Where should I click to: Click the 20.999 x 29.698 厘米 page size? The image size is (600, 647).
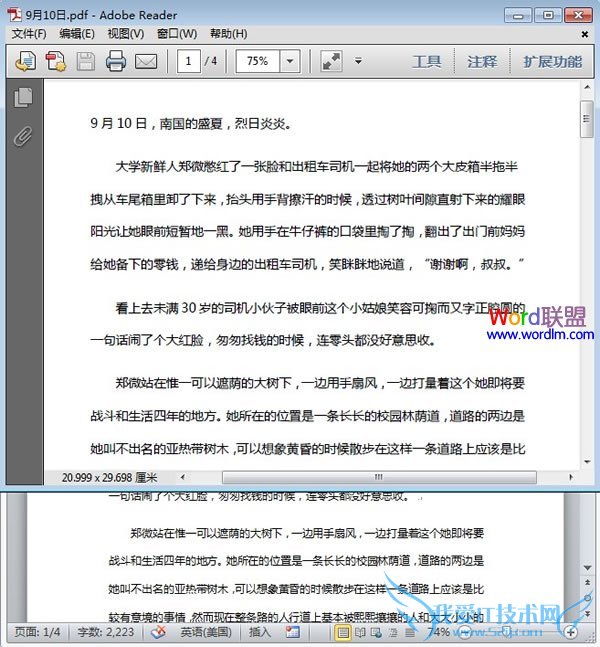pos(109,478)
